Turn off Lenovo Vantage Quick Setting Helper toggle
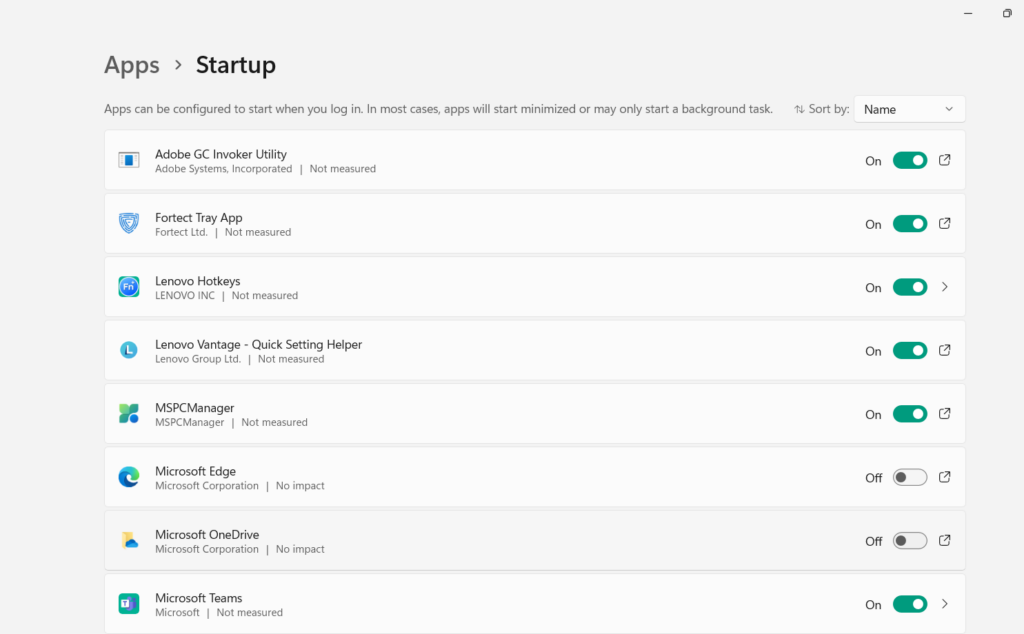 pos(909,351)
